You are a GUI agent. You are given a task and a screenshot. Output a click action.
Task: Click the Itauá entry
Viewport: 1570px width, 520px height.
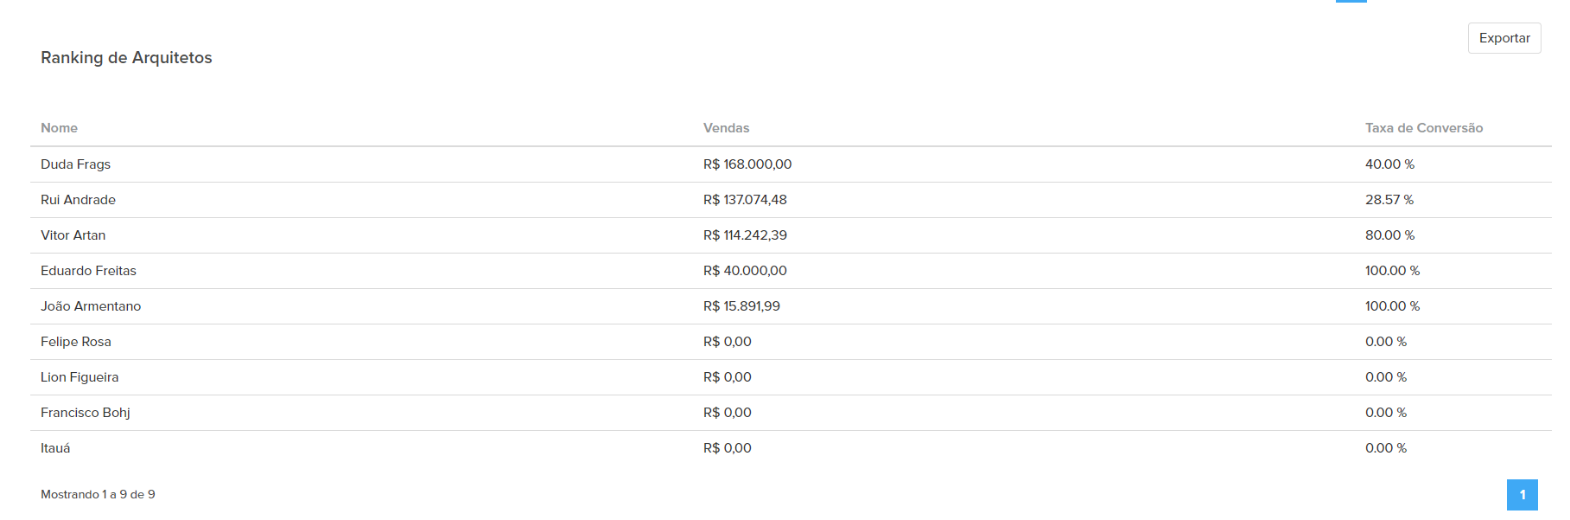[56, 448]
